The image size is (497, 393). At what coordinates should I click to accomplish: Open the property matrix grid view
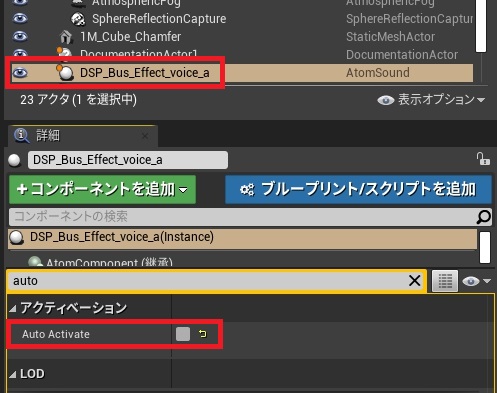coord(445,281)
